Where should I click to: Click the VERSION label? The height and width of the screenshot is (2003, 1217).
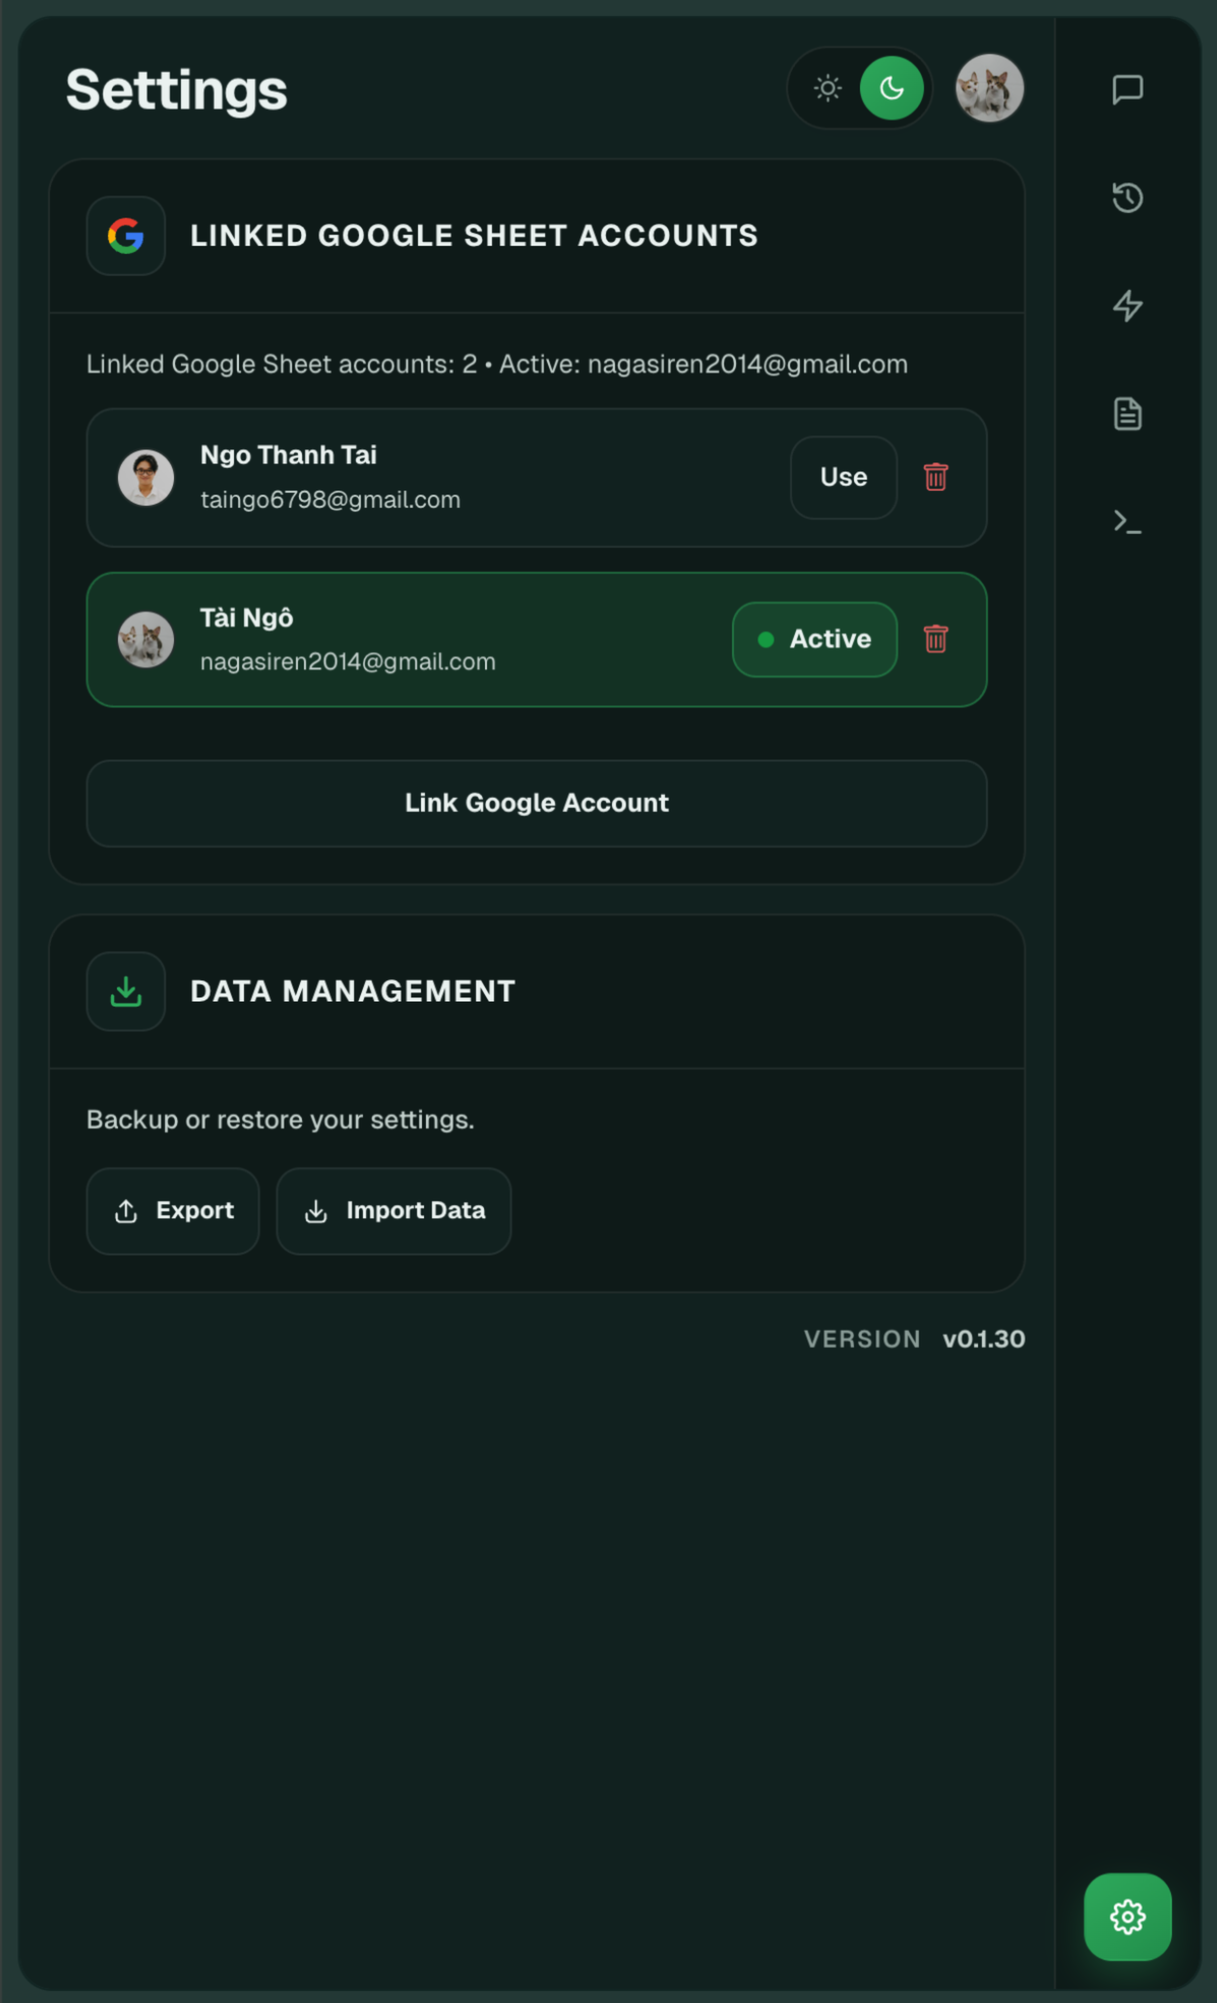pyautogui.click(x=862, y=1339)
